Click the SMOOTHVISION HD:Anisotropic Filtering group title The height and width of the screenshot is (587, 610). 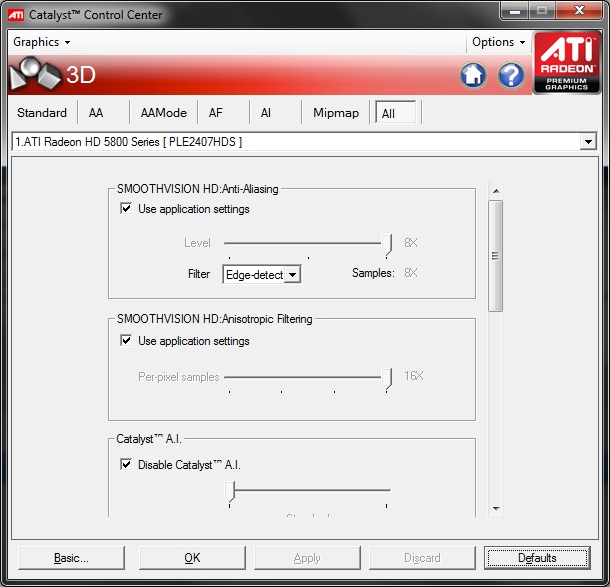click(x=215, y=319)
